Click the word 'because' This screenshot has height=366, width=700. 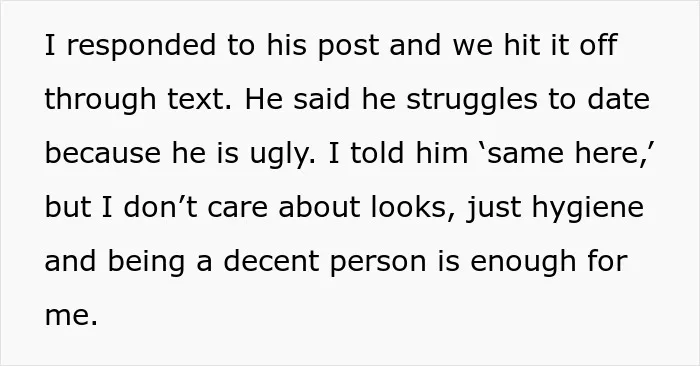point(103,153)
